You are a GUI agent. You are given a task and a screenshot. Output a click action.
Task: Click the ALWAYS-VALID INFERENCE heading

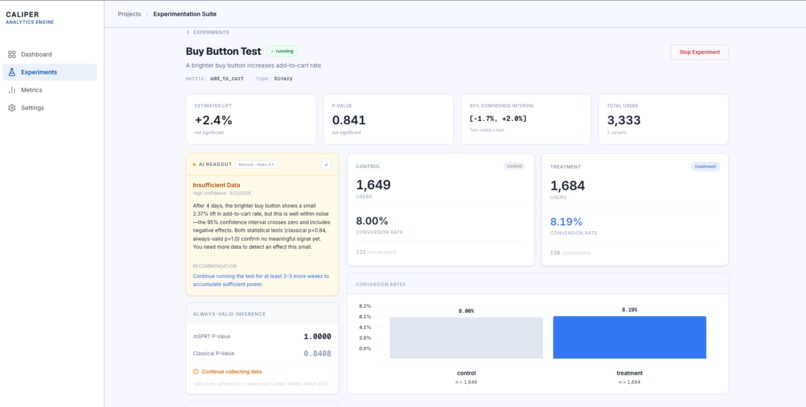point(229,314)
